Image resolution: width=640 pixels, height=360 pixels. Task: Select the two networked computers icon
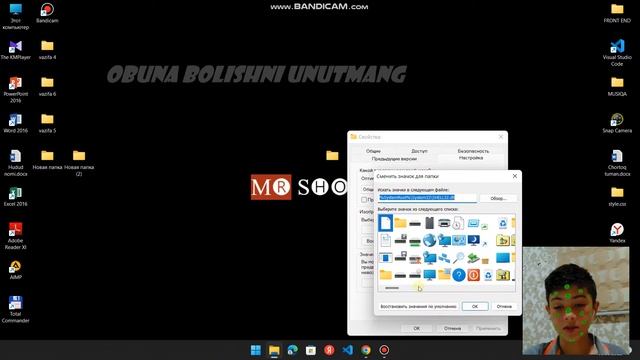[444, 258]
